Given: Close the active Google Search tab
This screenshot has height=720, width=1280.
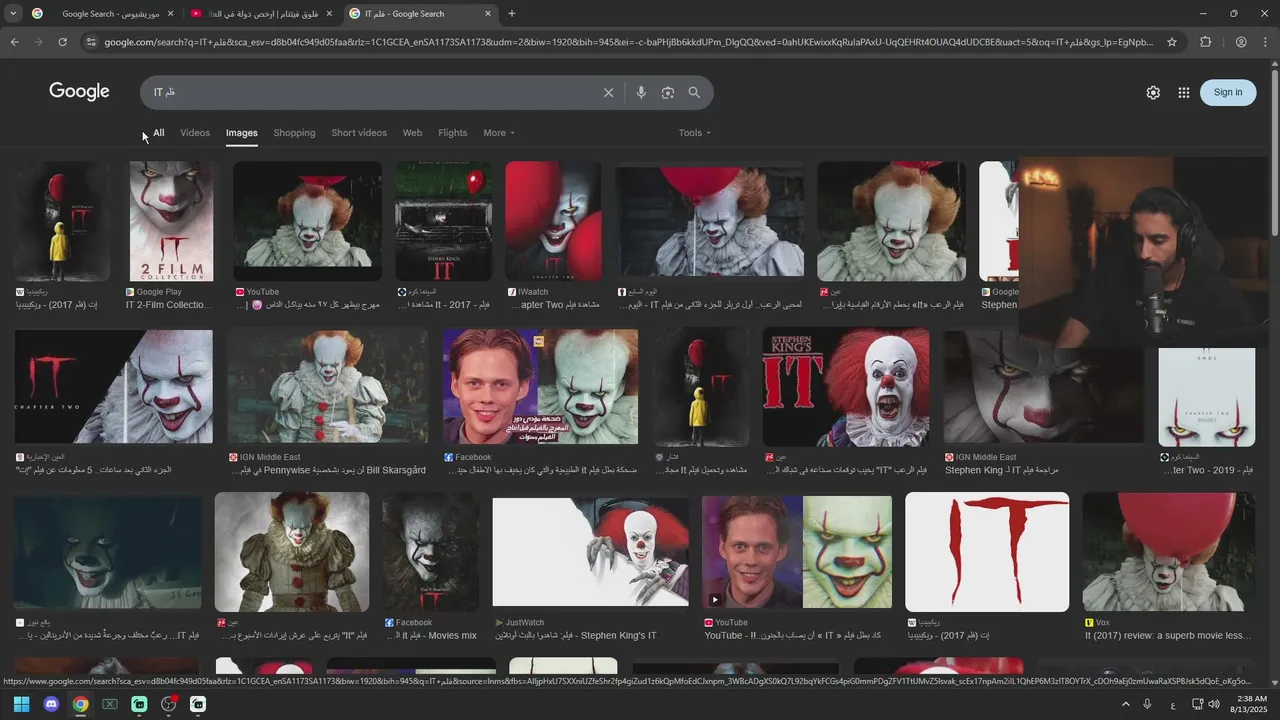Looking at the screenshot, I should point(488,14).
